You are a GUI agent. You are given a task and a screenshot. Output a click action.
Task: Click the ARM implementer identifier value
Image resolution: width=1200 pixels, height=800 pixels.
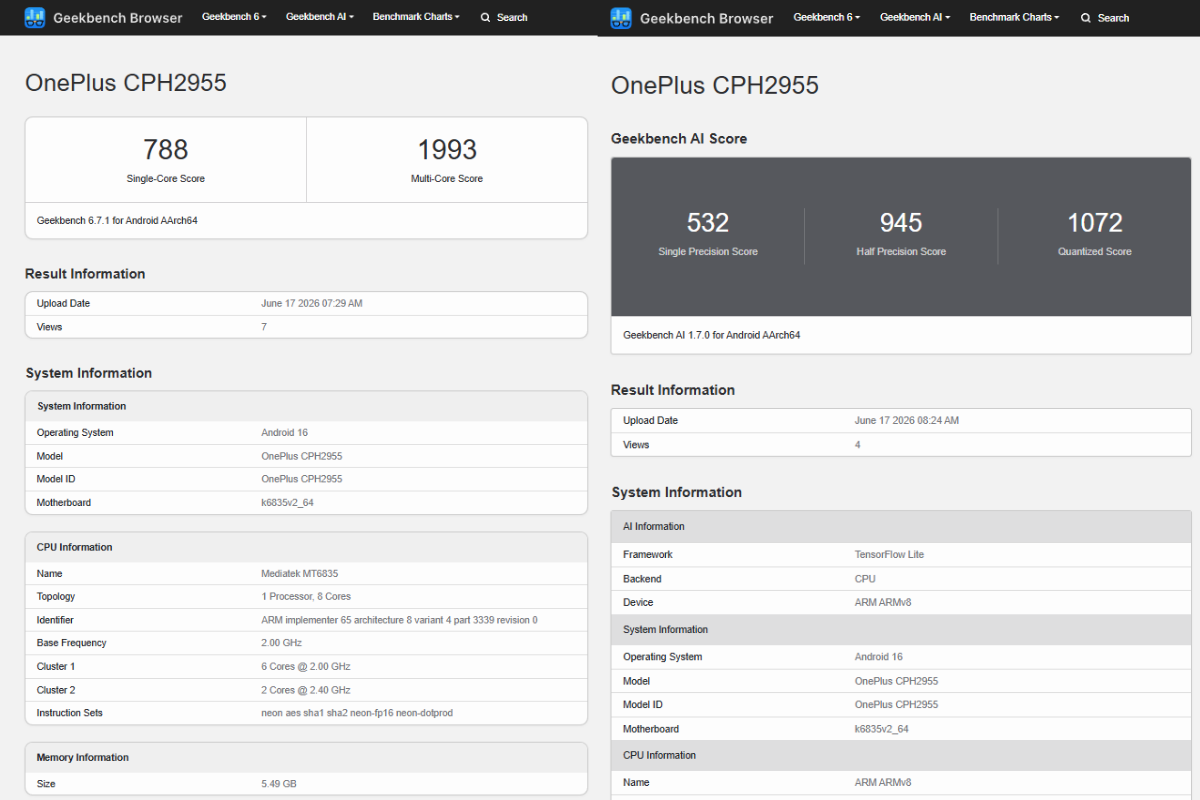pos(399,620)
